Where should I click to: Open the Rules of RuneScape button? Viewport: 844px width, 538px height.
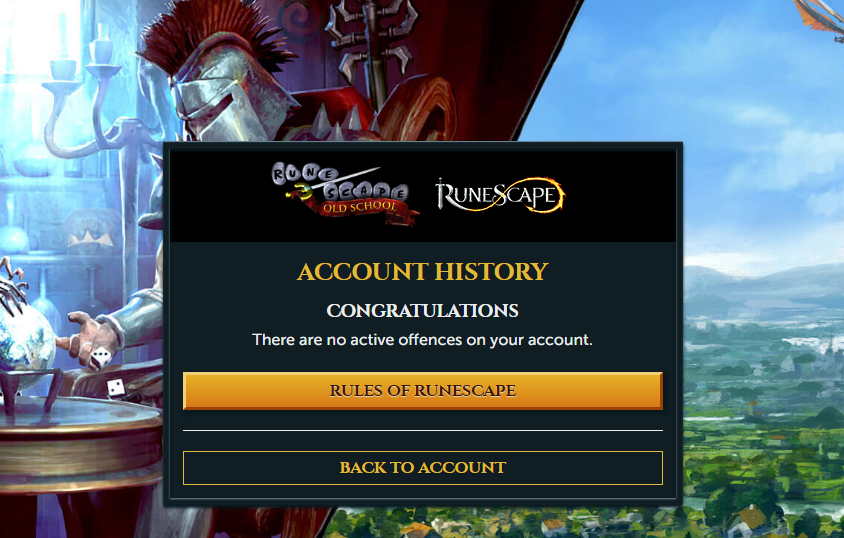(x=423, y=391)
